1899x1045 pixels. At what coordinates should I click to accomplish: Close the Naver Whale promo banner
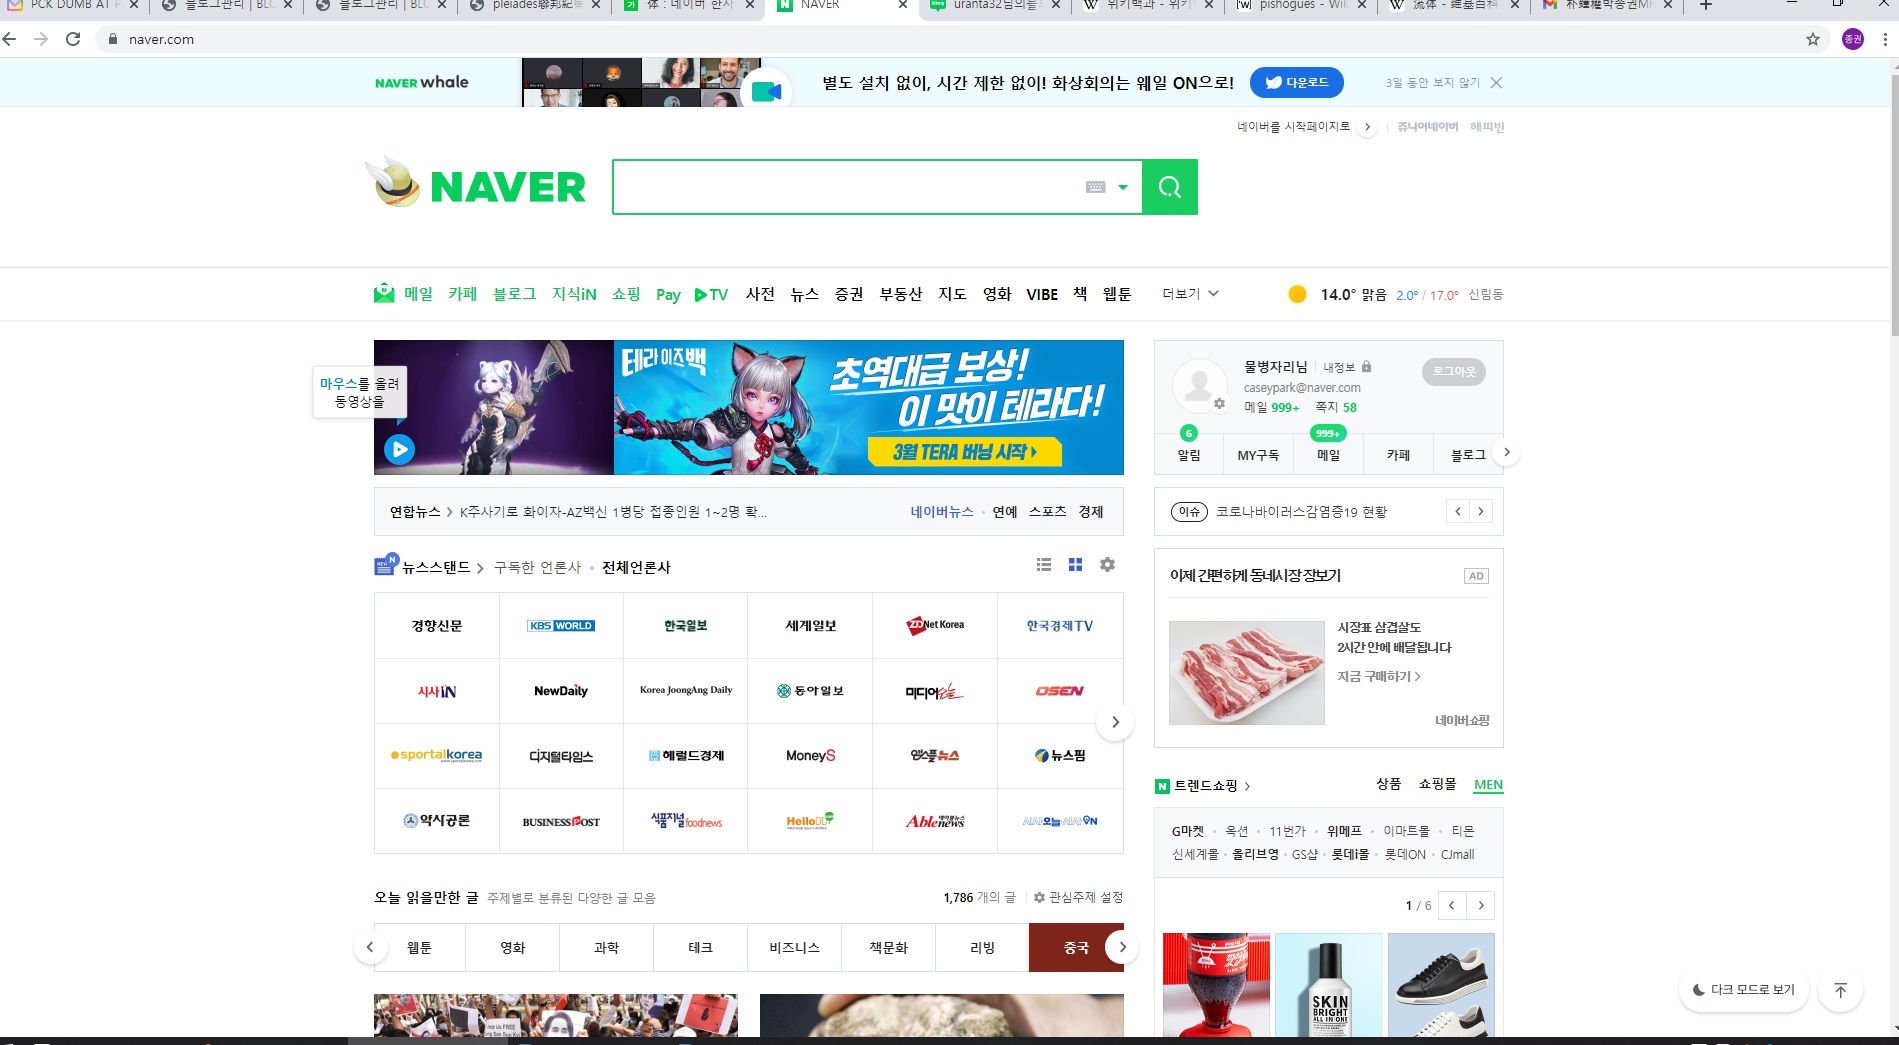point(1496,83)
